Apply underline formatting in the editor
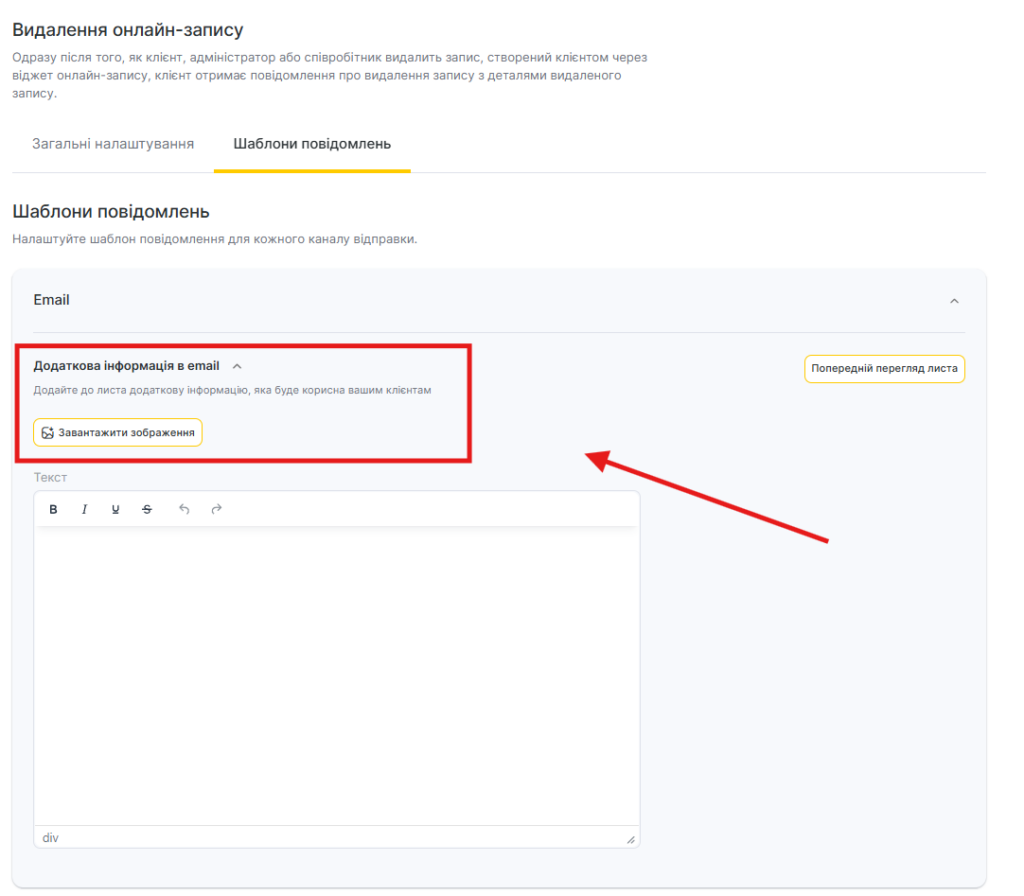 point(116,510)
